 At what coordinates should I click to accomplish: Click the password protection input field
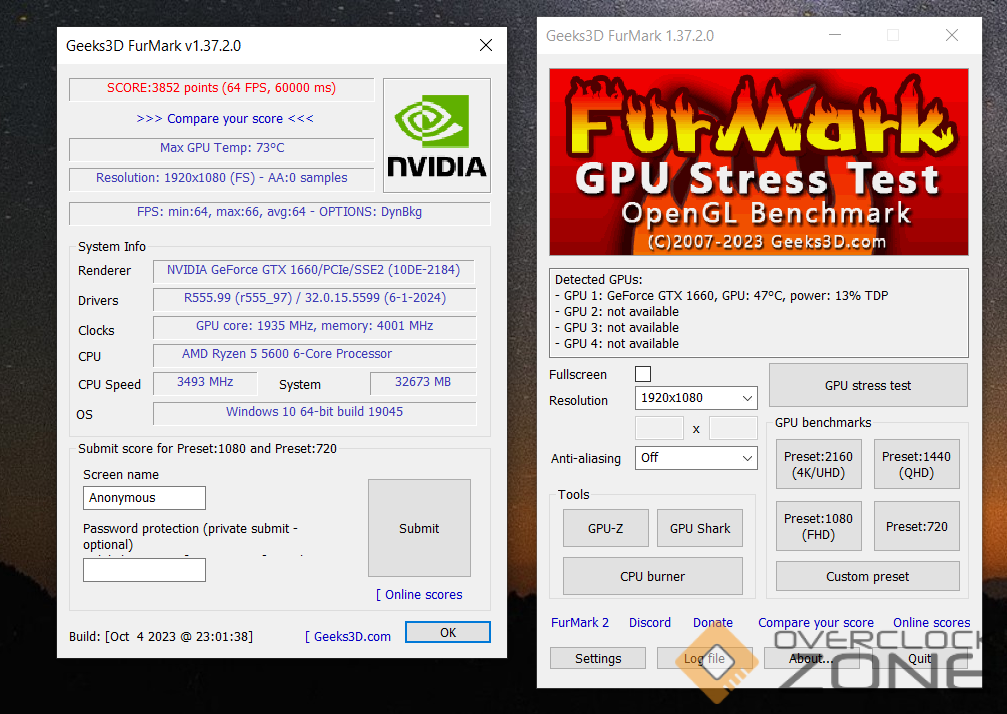(x=144, y=570)
